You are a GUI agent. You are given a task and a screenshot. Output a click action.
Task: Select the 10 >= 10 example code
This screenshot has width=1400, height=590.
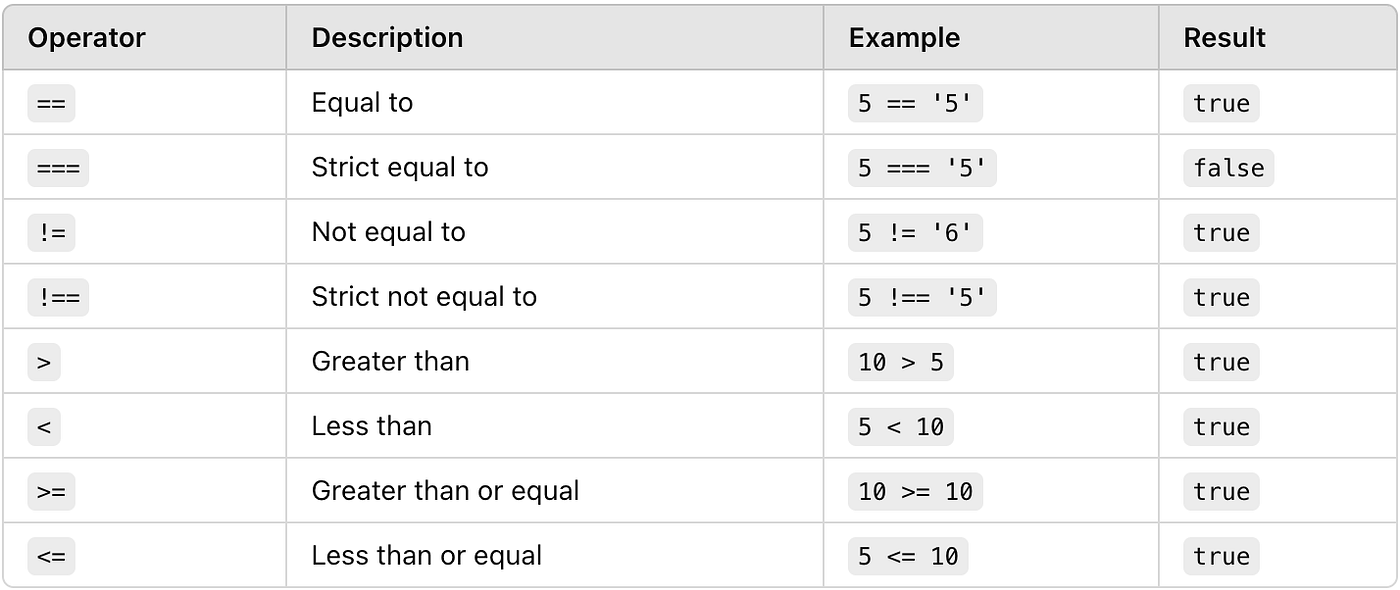click(x=915, y=491)
